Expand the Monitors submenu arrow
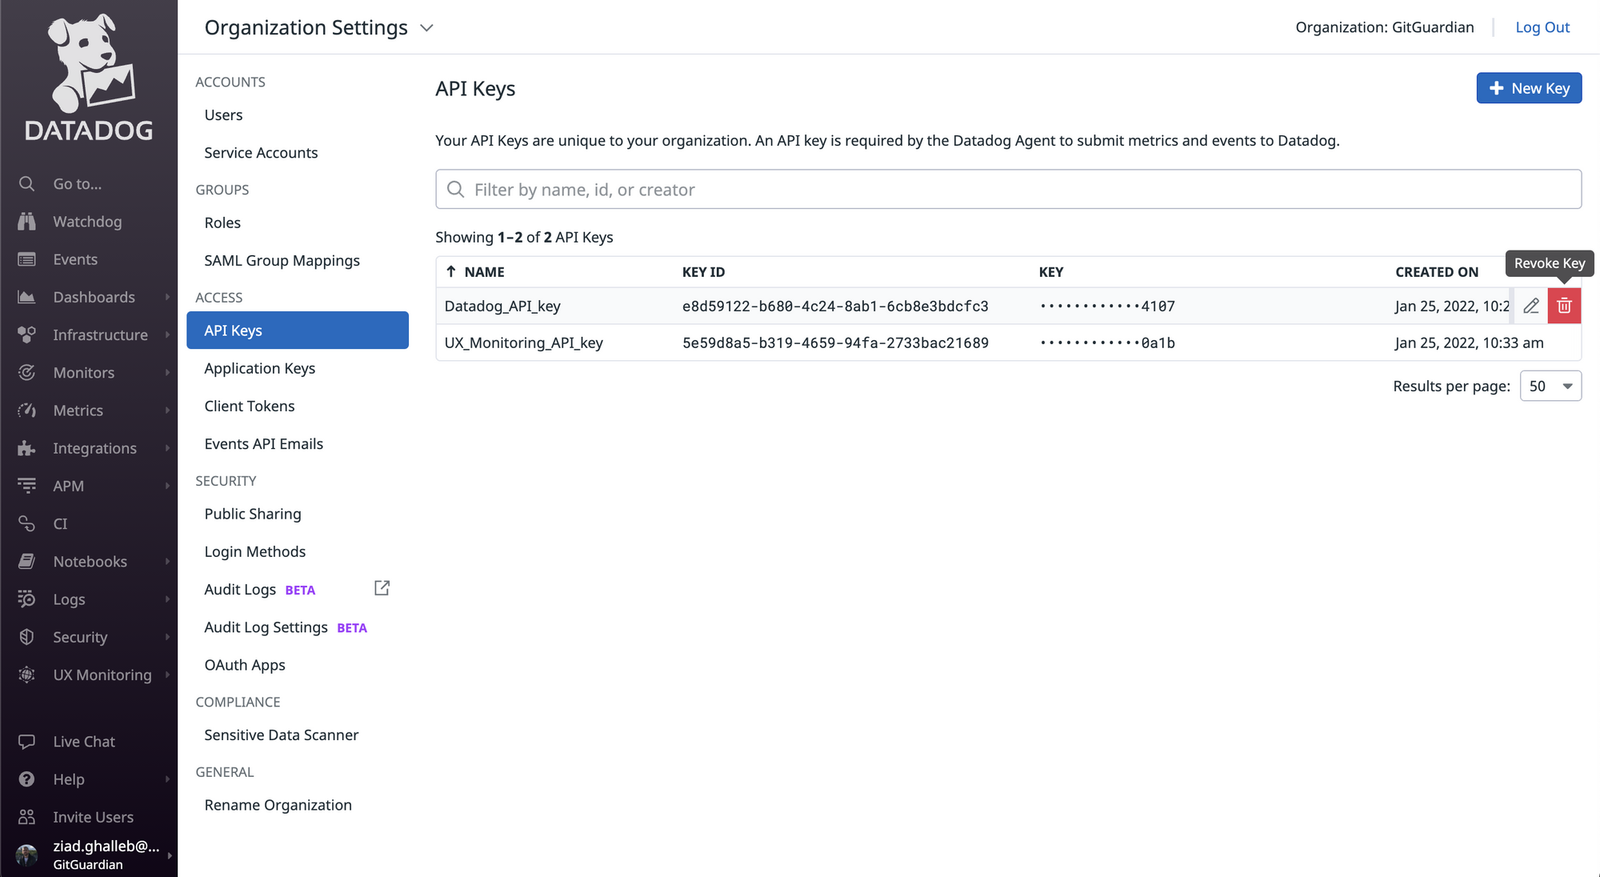The width and height of the screenshot is (1600, 877). pos(167,372)
